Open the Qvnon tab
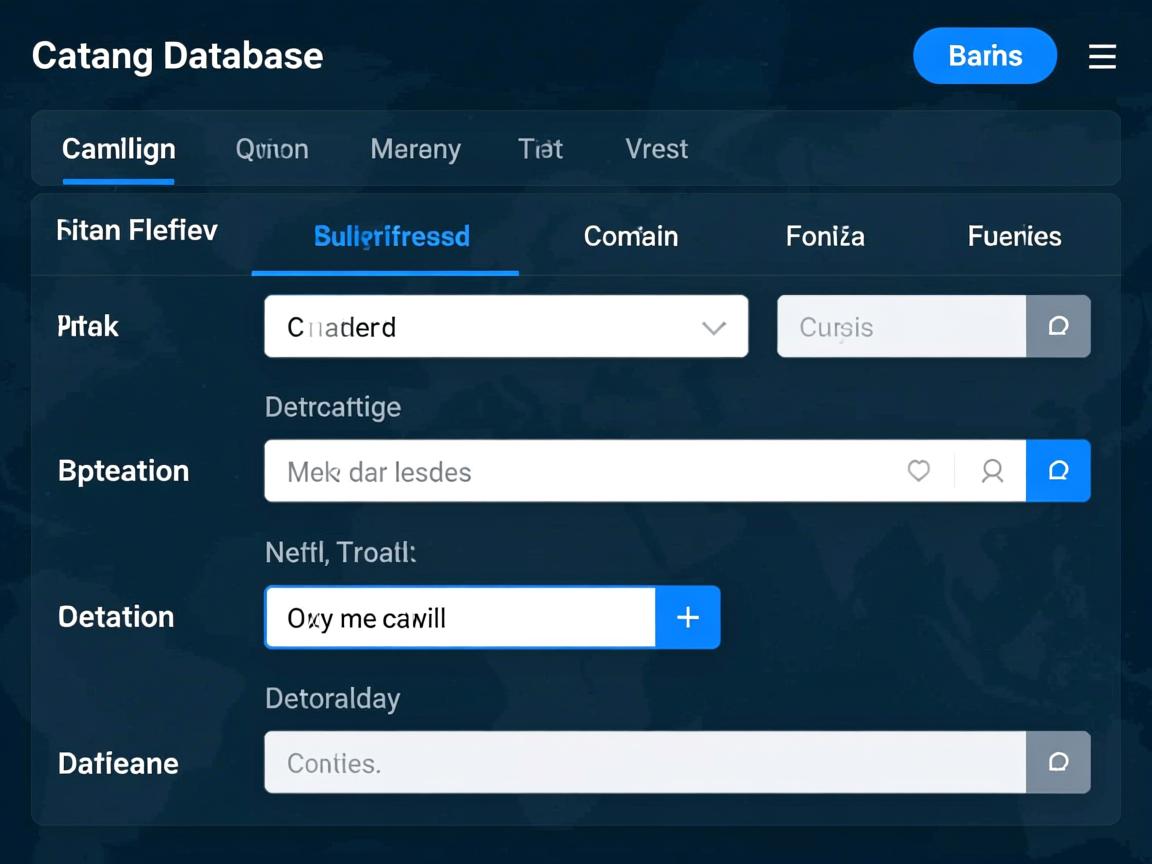Viewport: 1152px width, 864px height. point(272,149)
